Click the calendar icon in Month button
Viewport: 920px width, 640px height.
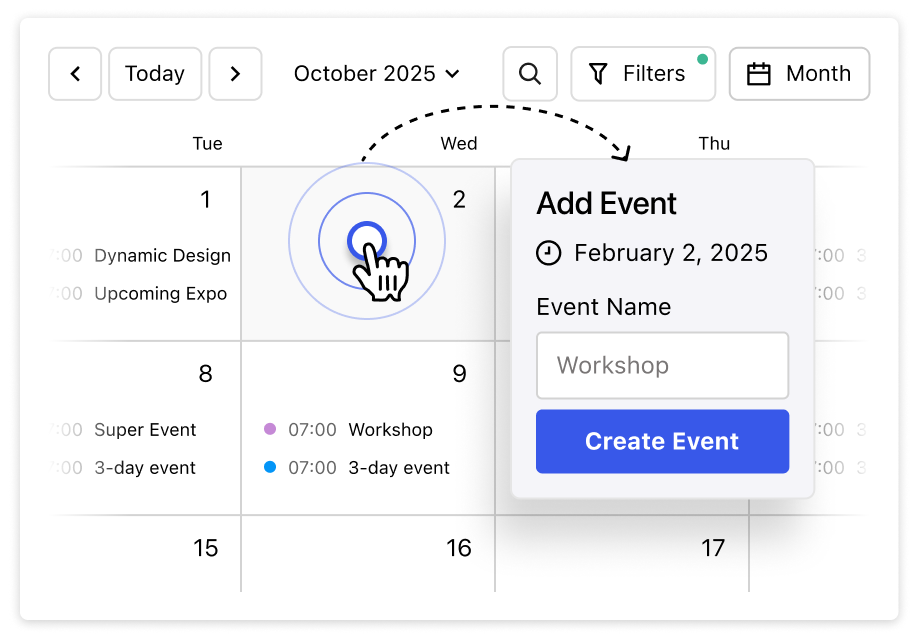pyautogui.click(x=759, y=74)
